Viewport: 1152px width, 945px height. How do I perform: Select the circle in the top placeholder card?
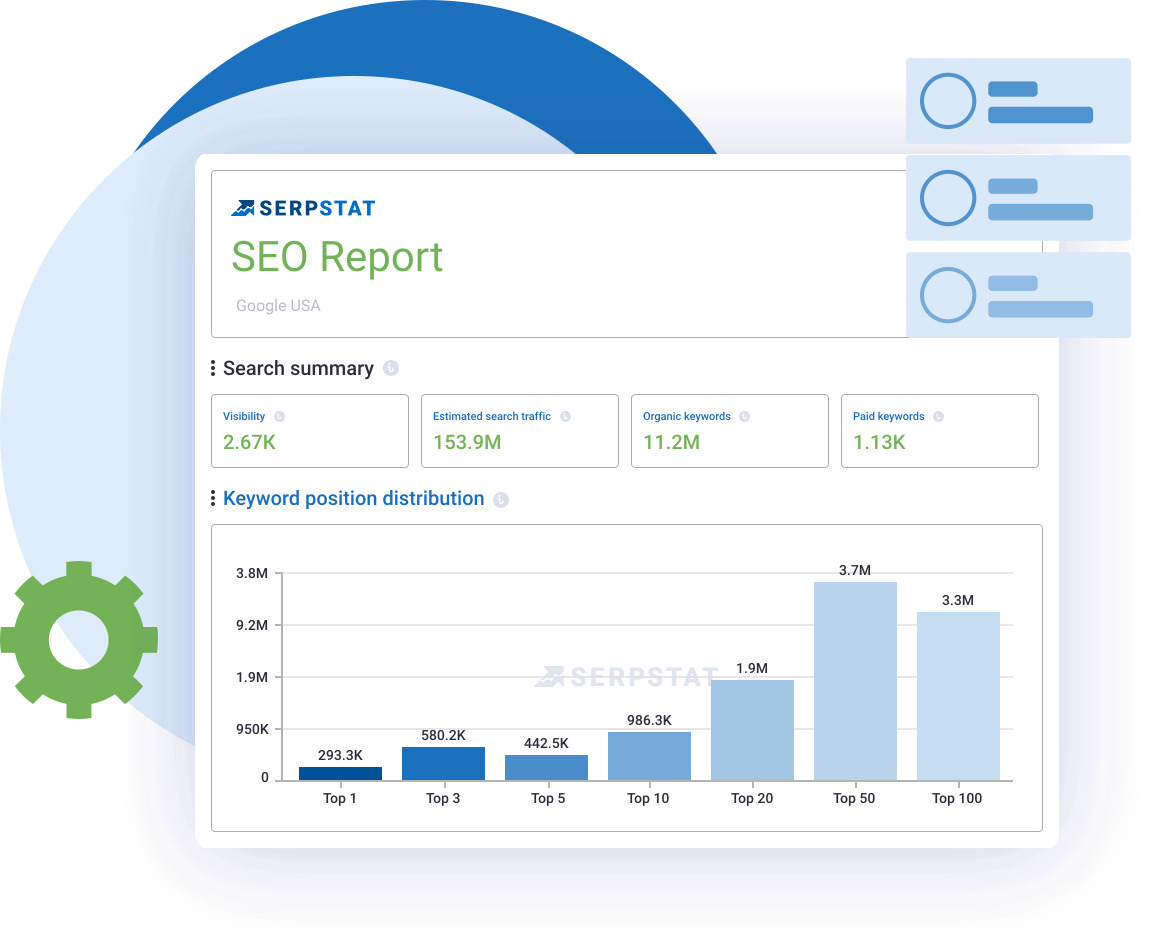tap(947, 101)
